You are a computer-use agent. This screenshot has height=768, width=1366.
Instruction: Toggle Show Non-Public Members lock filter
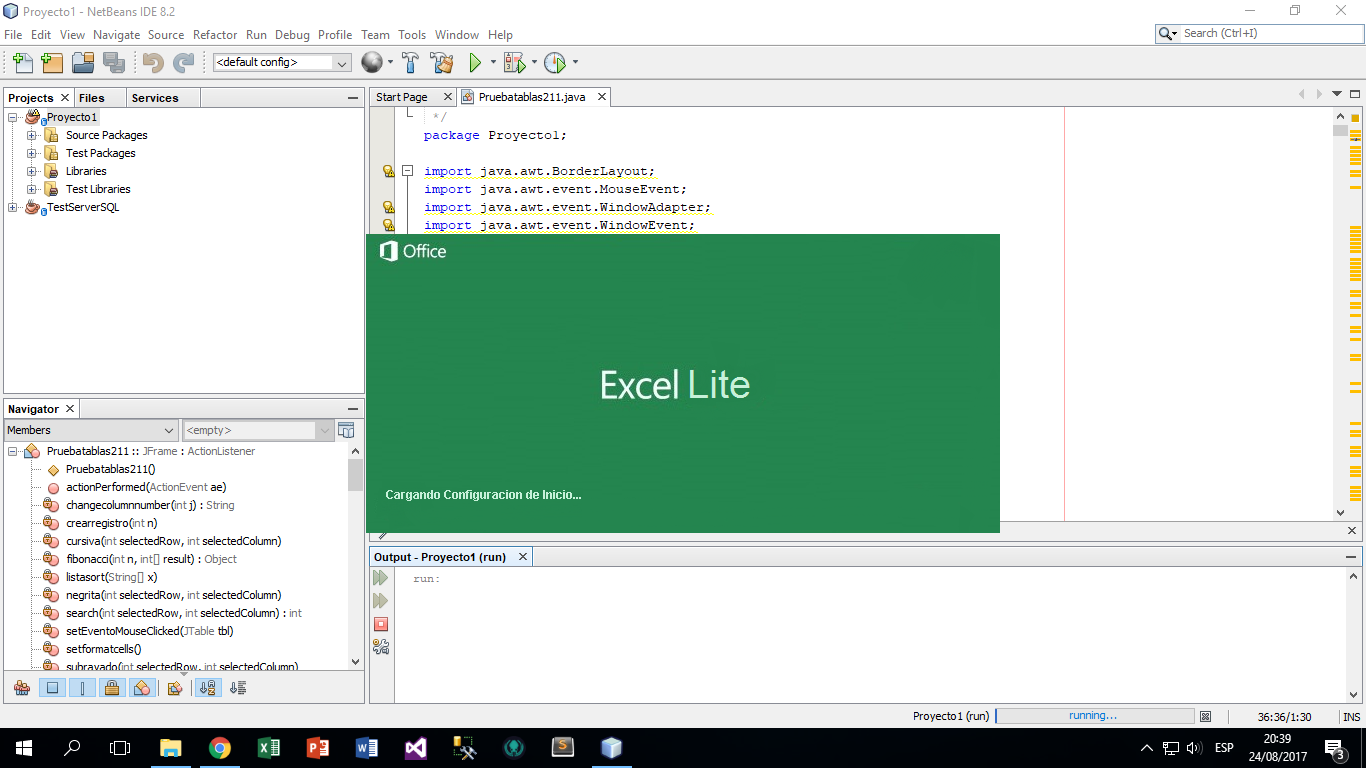click(x=112, y=688)
